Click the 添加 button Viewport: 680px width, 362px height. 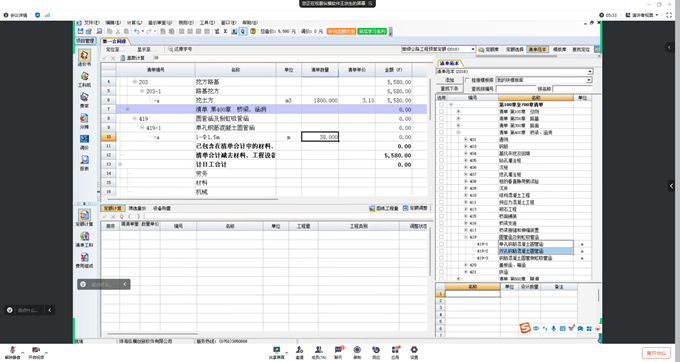point(449,80)
